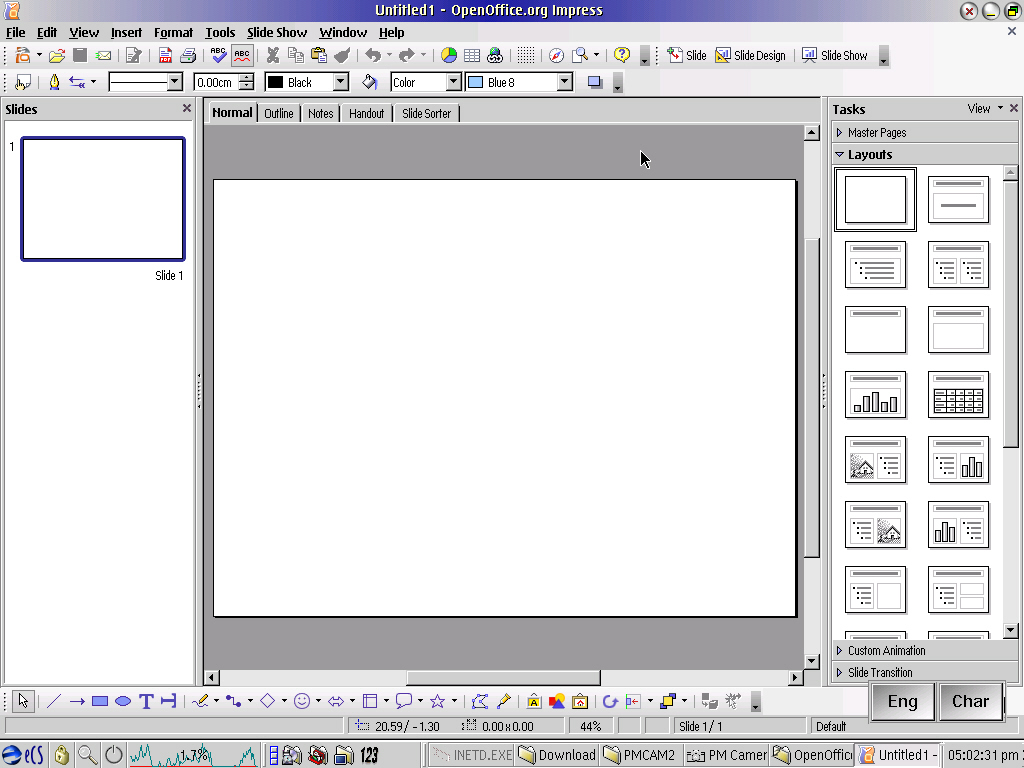1024x768 pixels.
Task: Select the Slide 1 thumbnail
Action: (103, 199)
